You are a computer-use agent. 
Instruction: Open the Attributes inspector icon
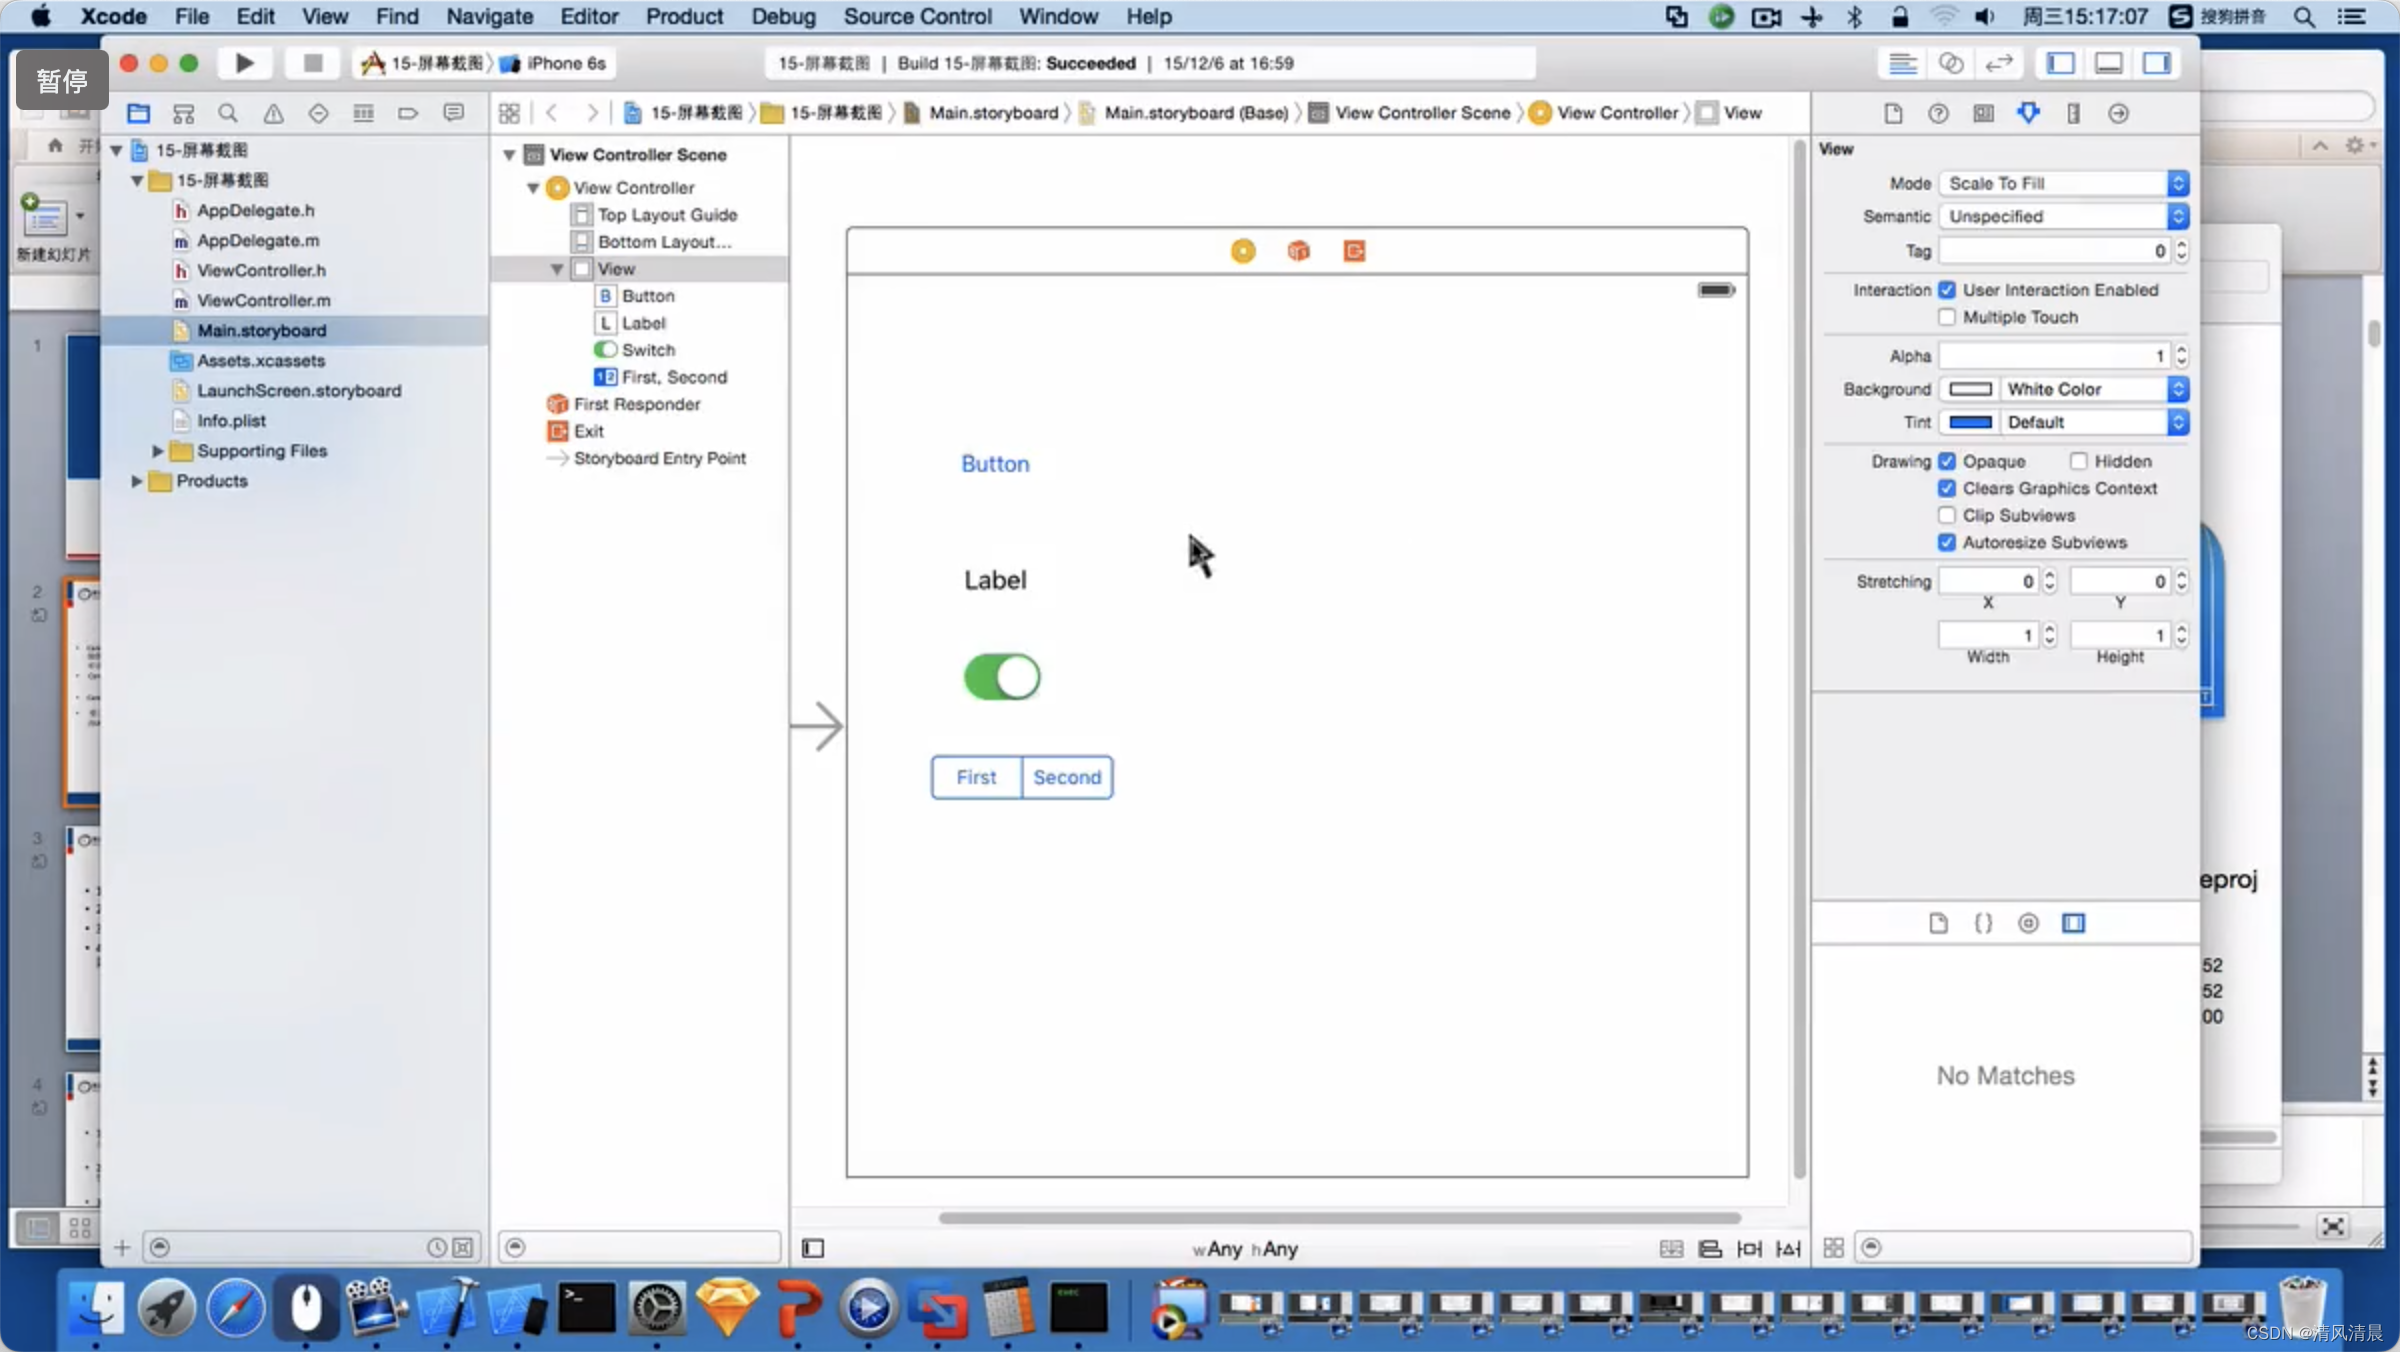(x=2028, y=113)
